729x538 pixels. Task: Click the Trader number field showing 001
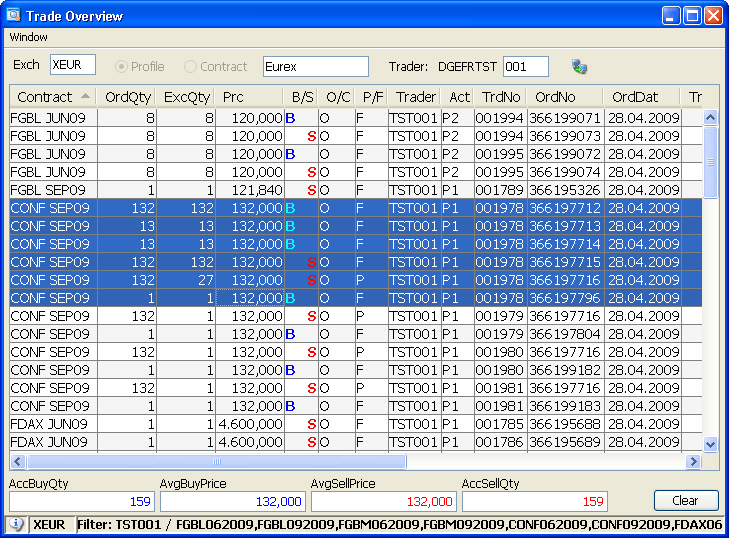point(525,67)
